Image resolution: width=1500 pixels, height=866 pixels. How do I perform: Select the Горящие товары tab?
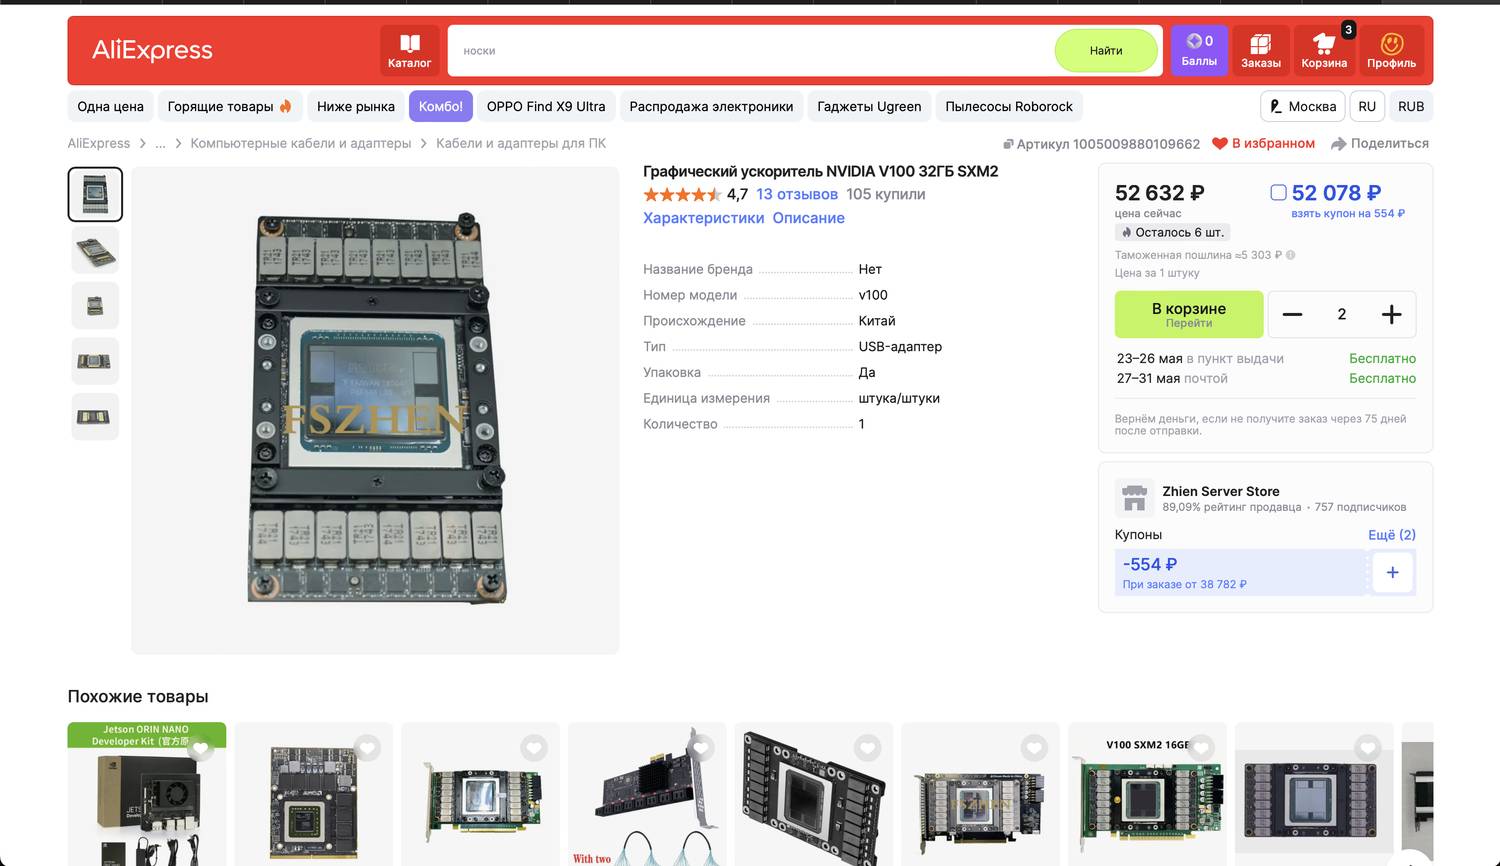(x=230, y=106)
